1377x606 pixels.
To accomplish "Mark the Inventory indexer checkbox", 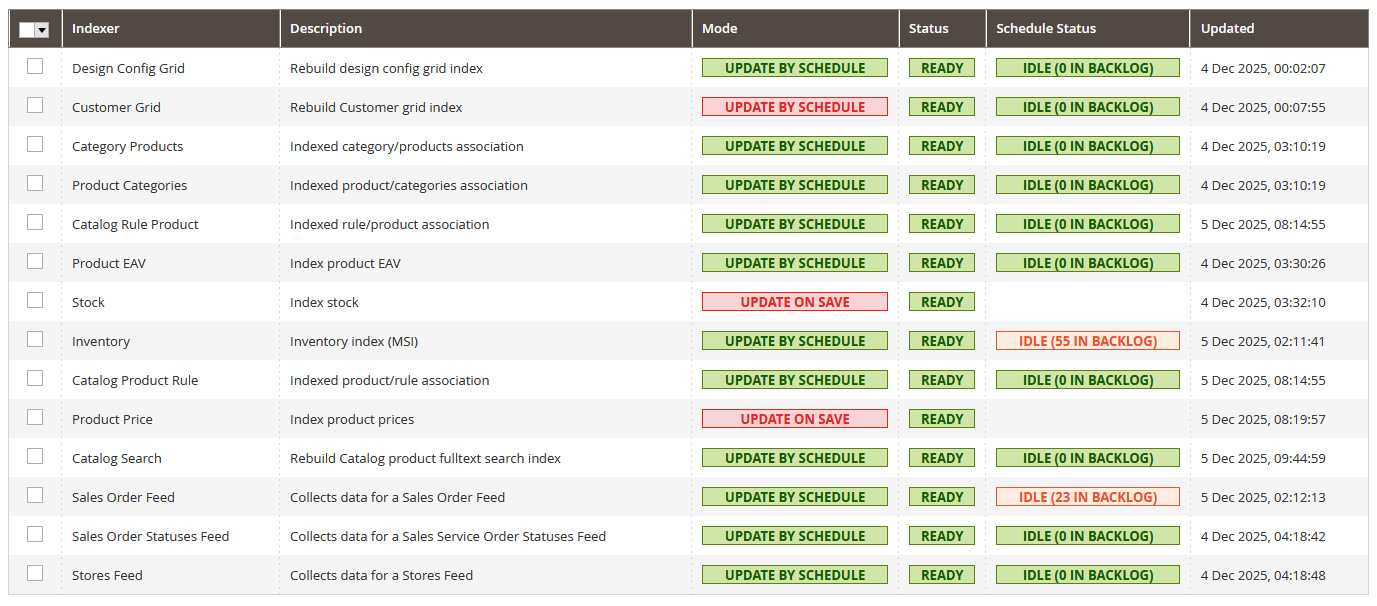I will click(x=35, y=339).
